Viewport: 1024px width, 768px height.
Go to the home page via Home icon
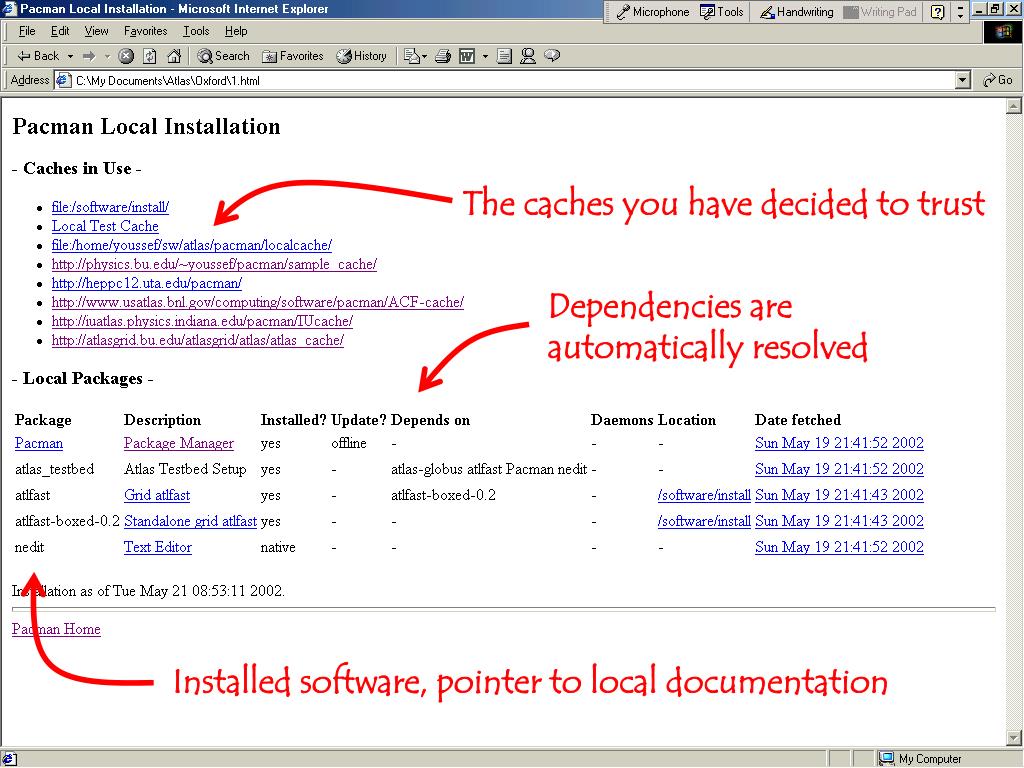[174, 56]
